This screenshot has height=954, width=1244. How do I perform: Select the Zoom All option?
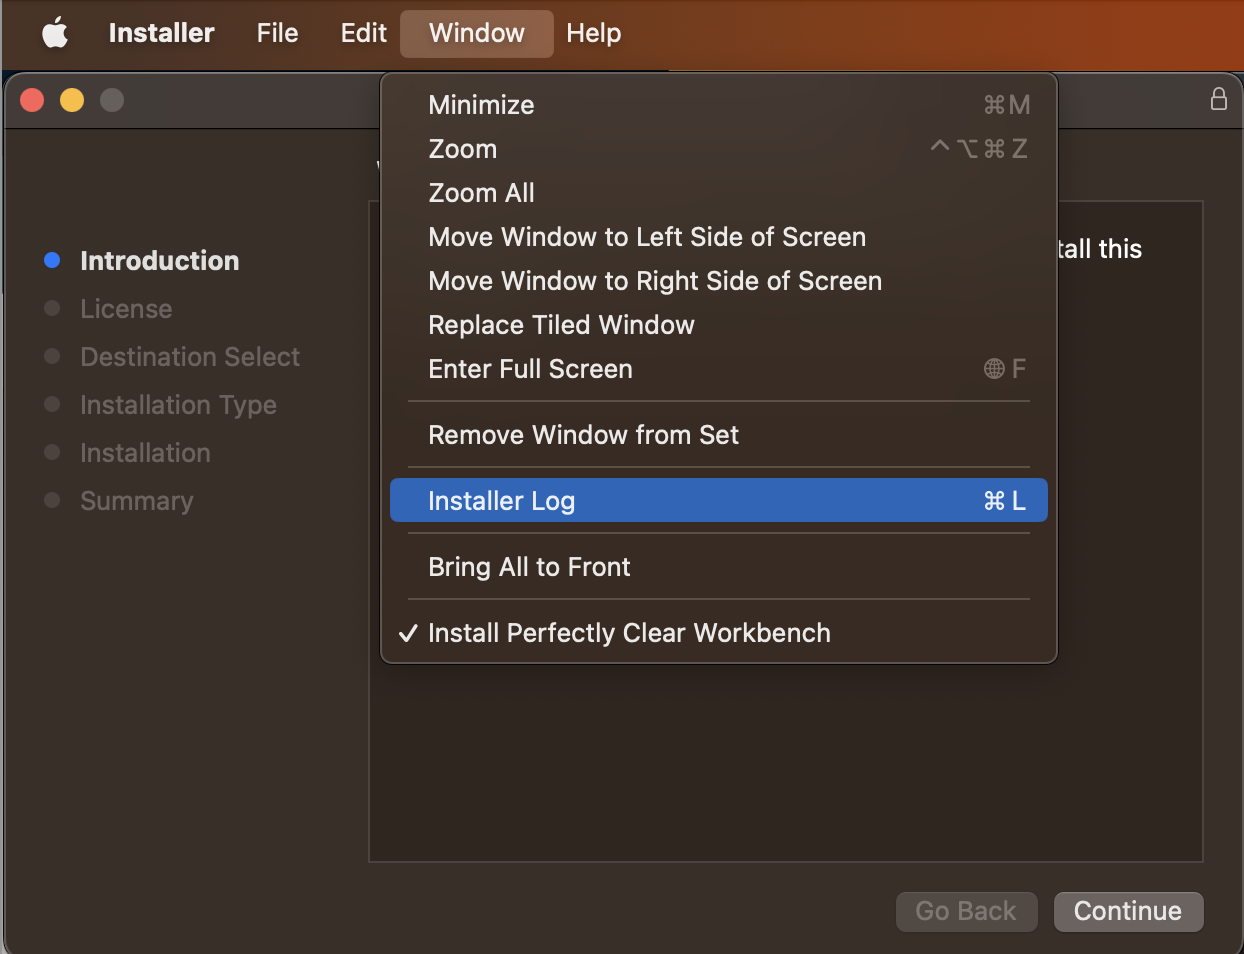point(481,193)
